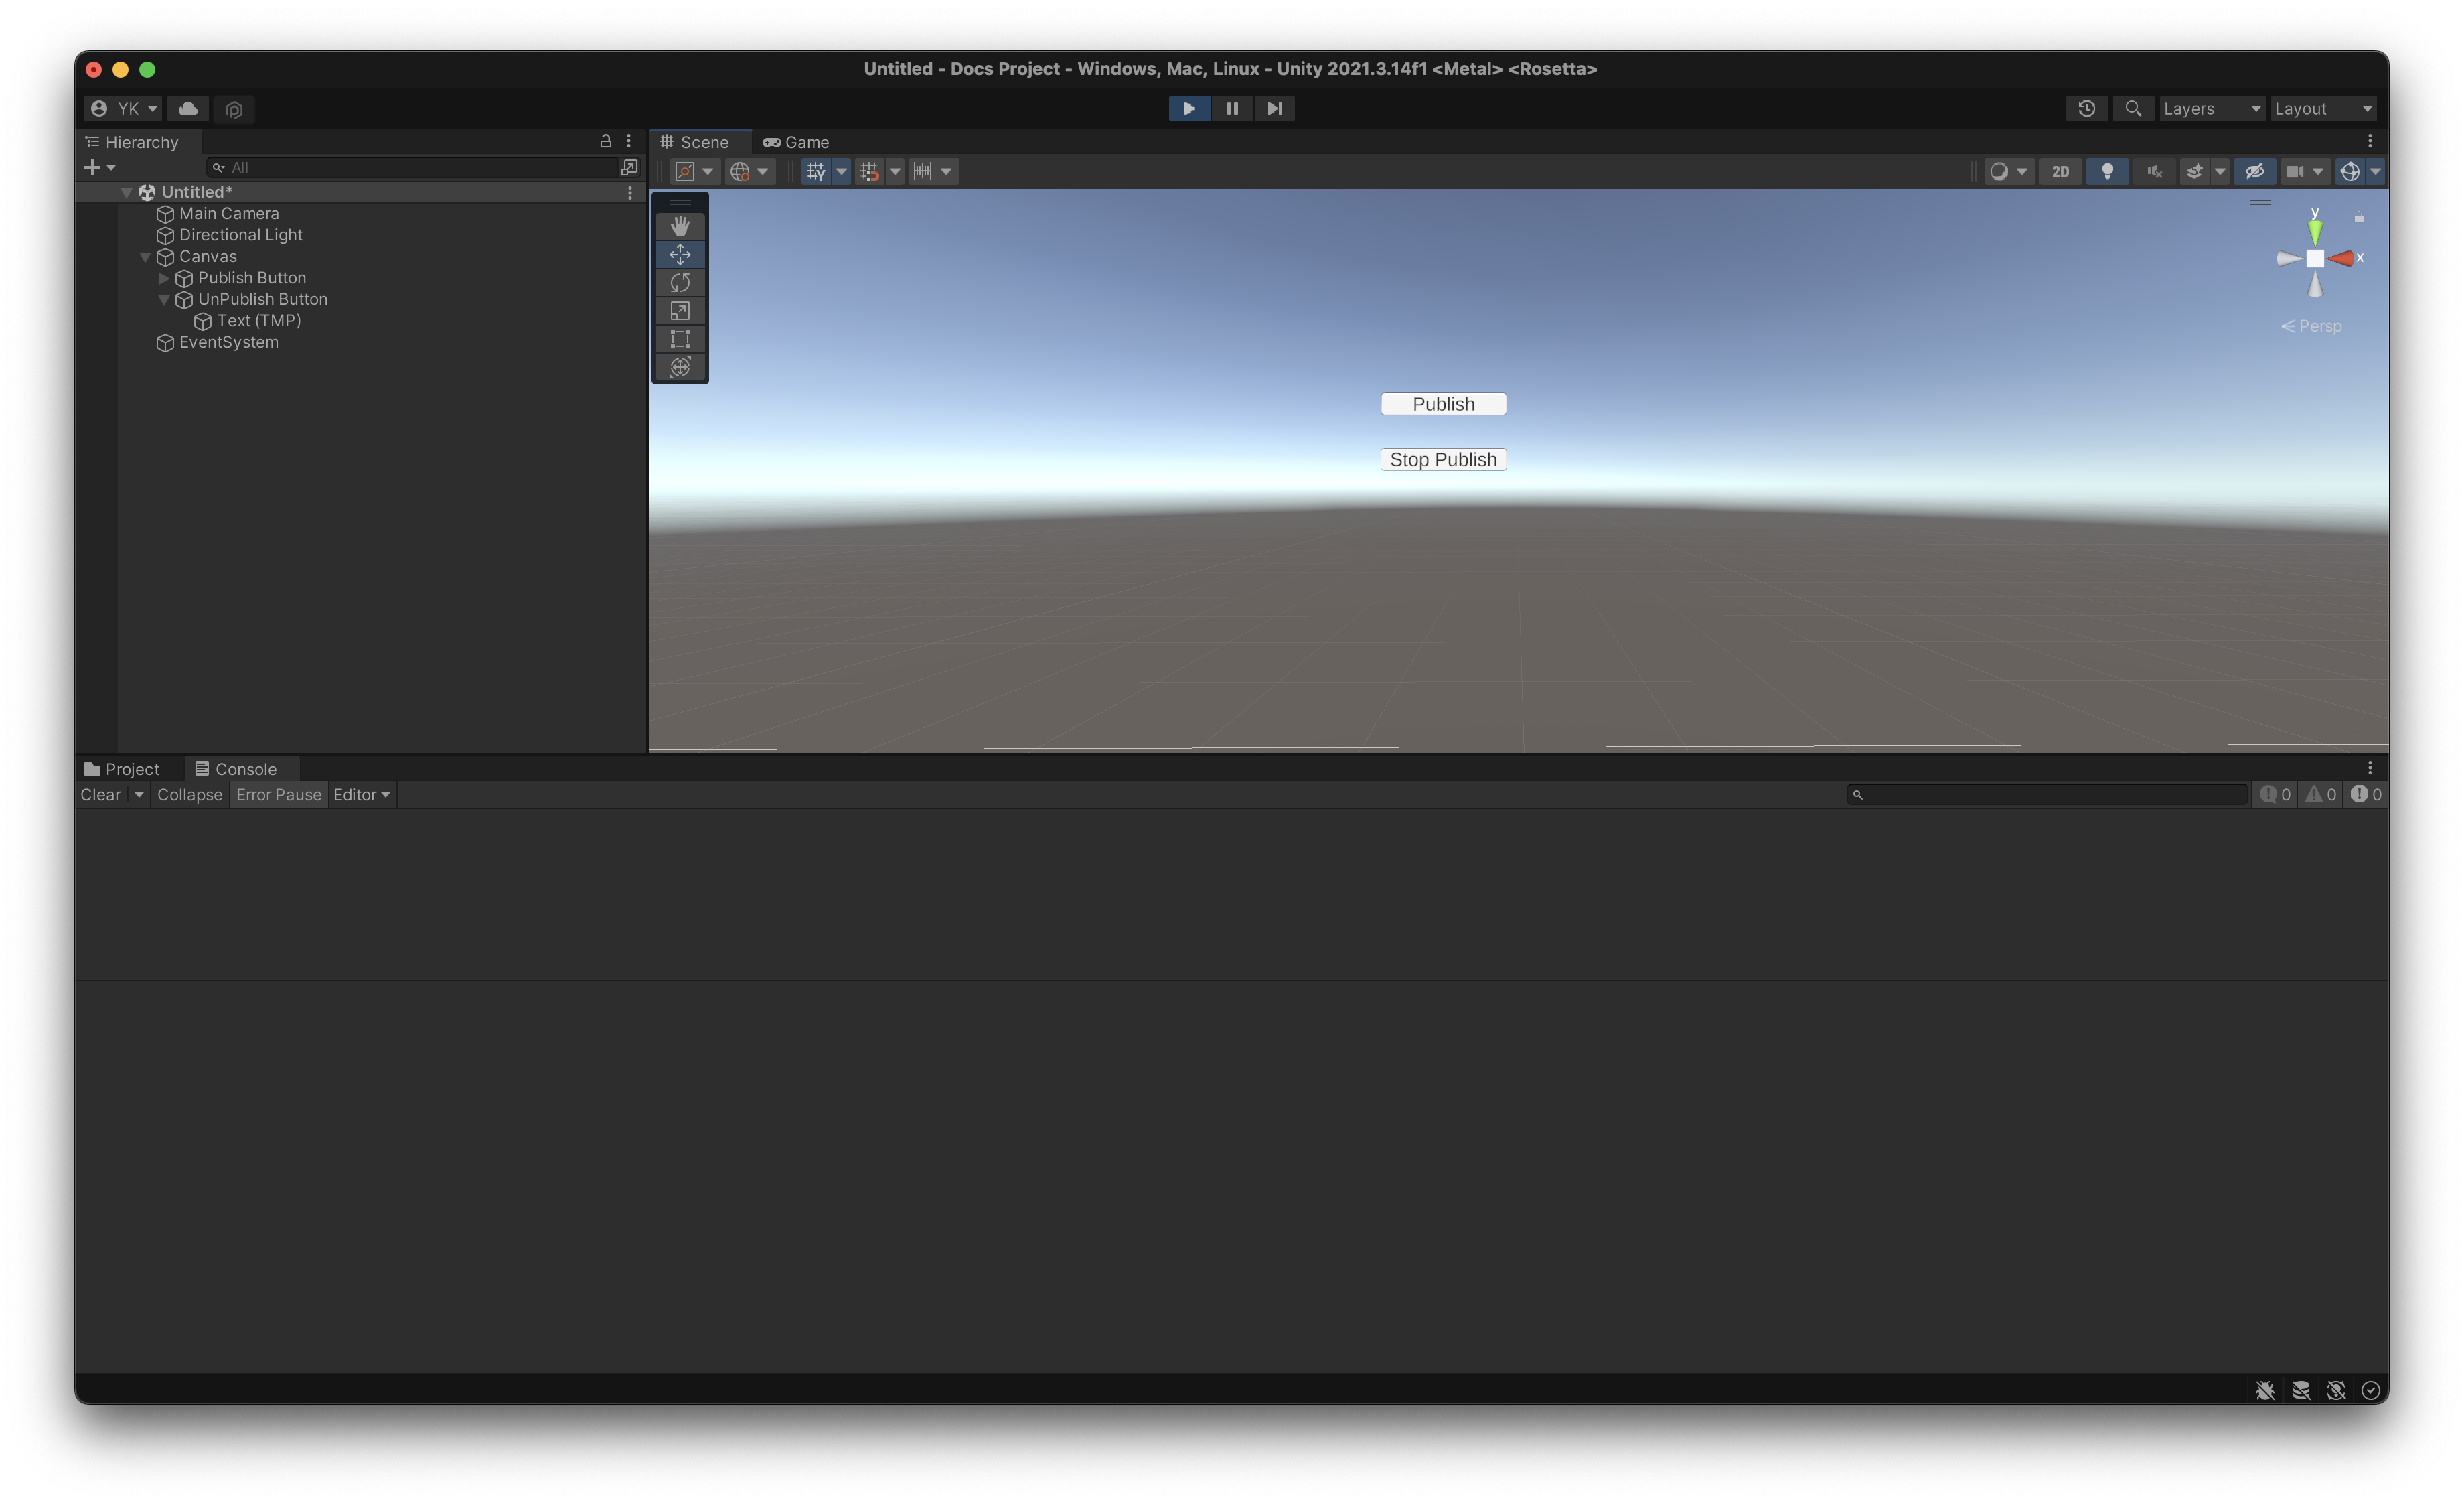Screen dimensions: 2464x1503
Task: Select the Rect transform tool
Action: [x=680, y=339]
